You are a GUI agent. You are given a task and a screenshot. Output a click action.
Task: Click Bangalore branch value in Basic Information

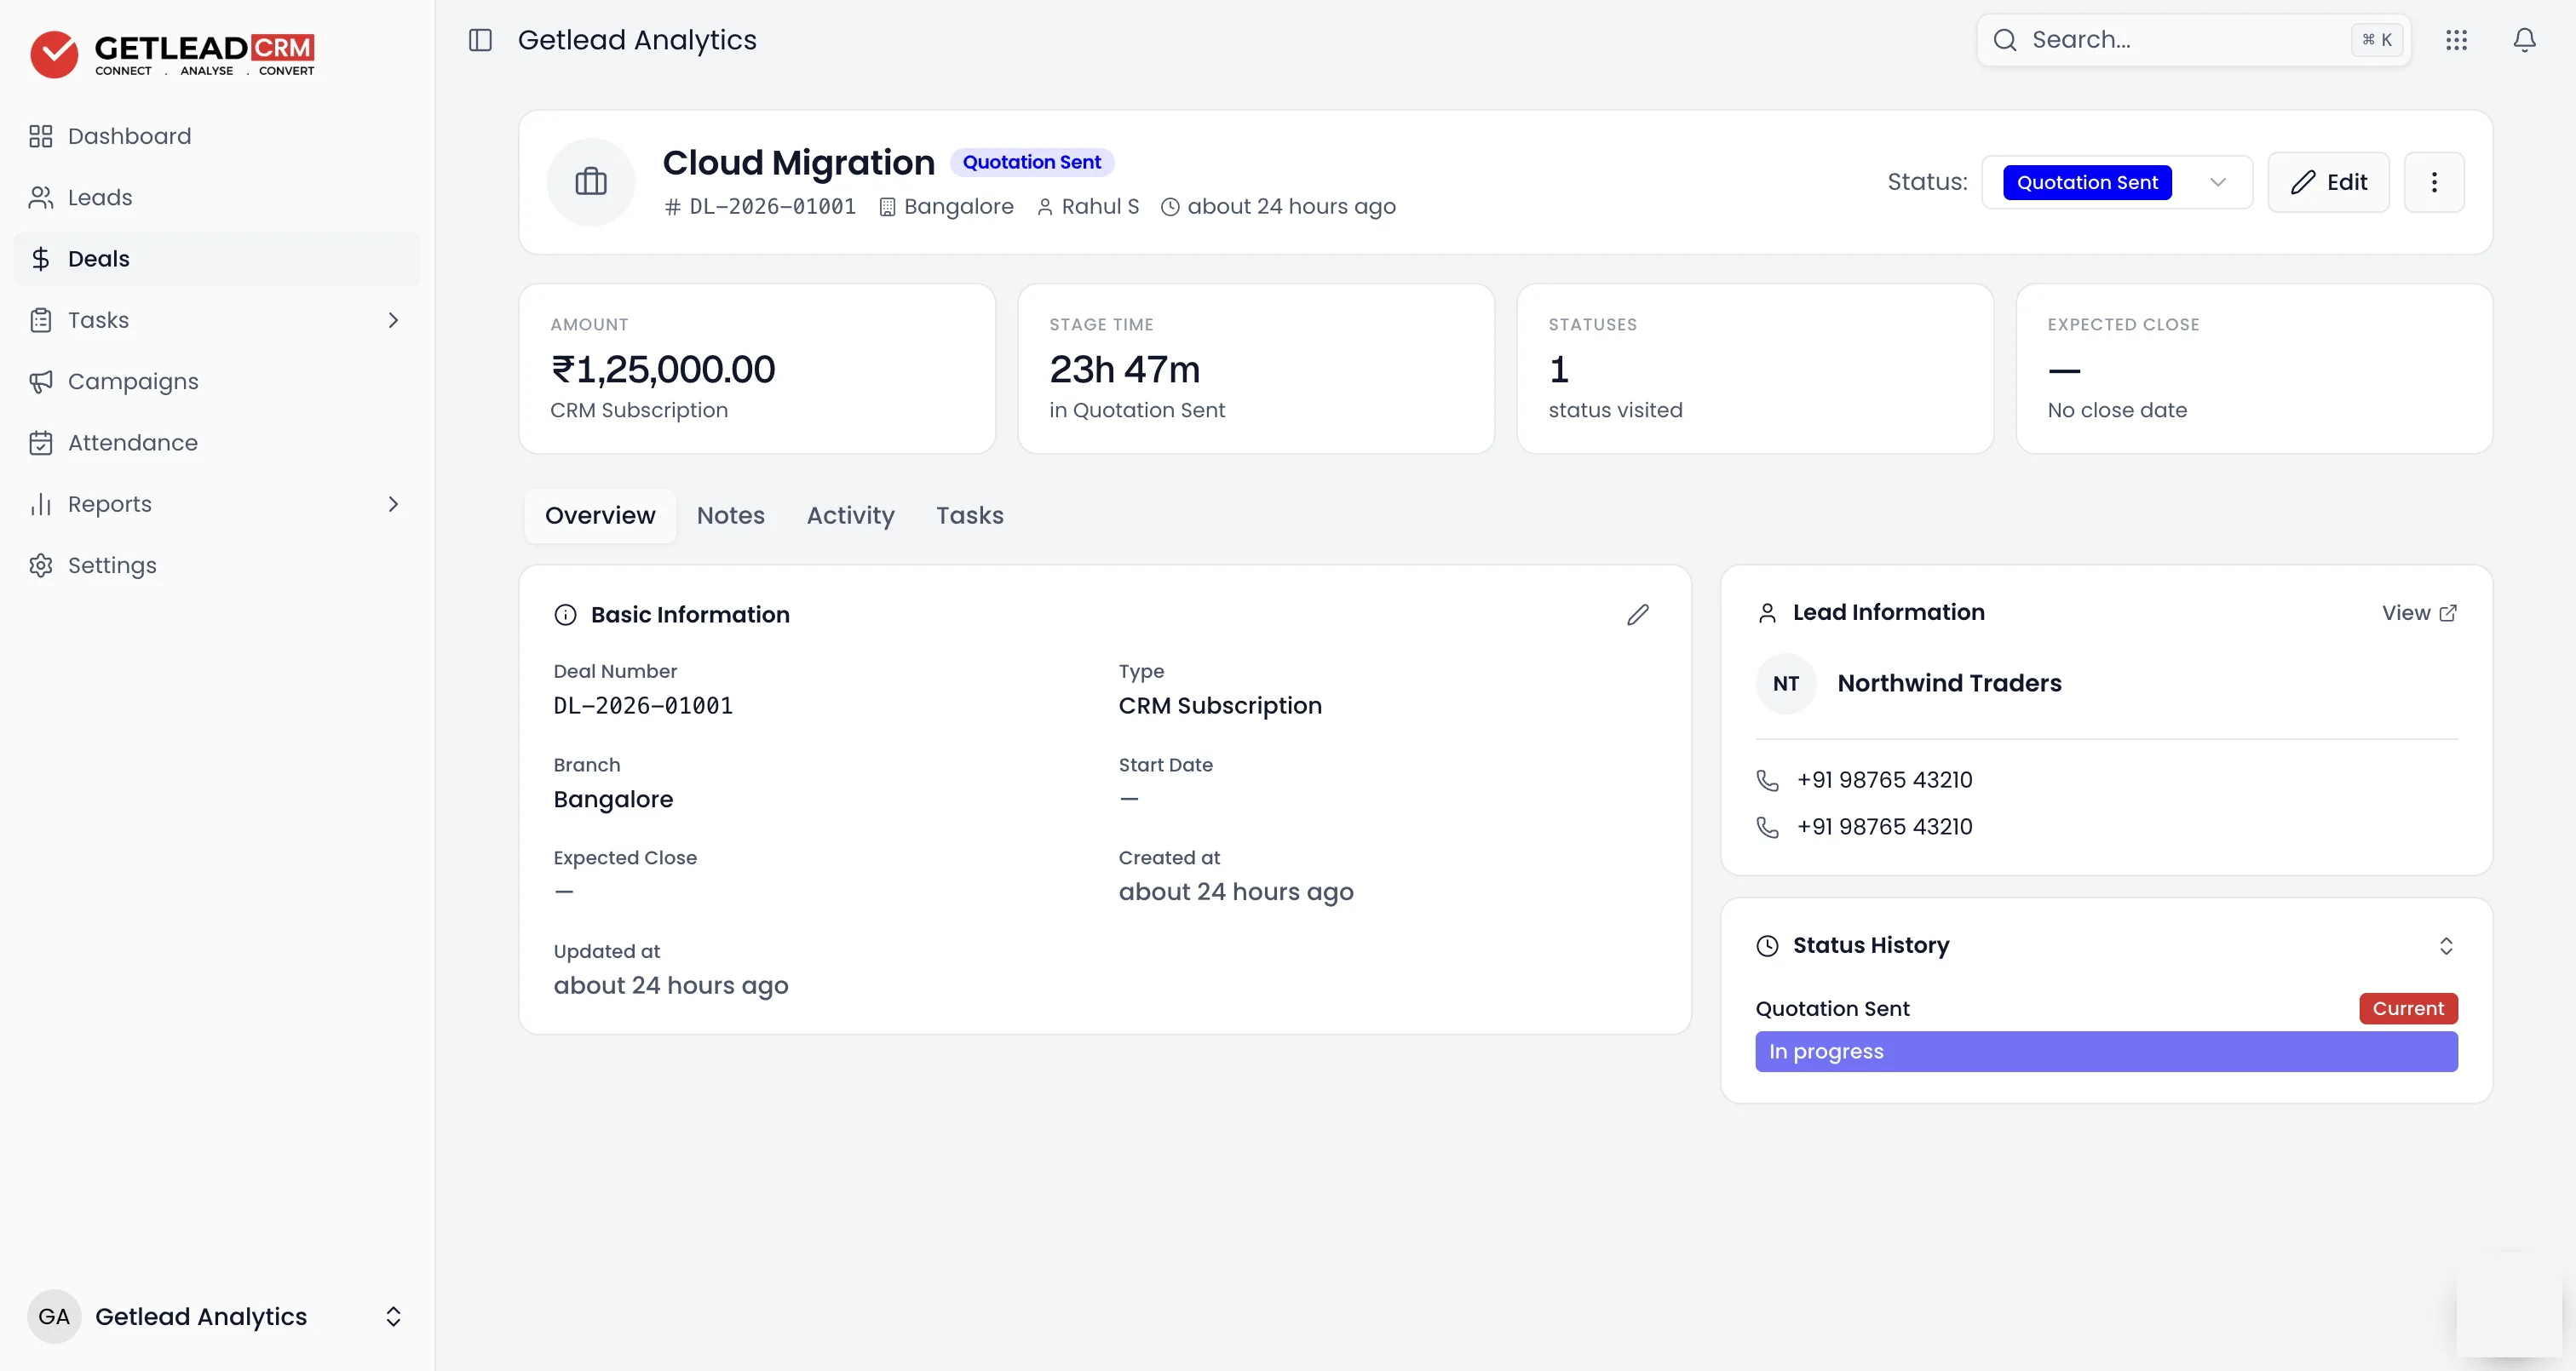tap(613, 800)
